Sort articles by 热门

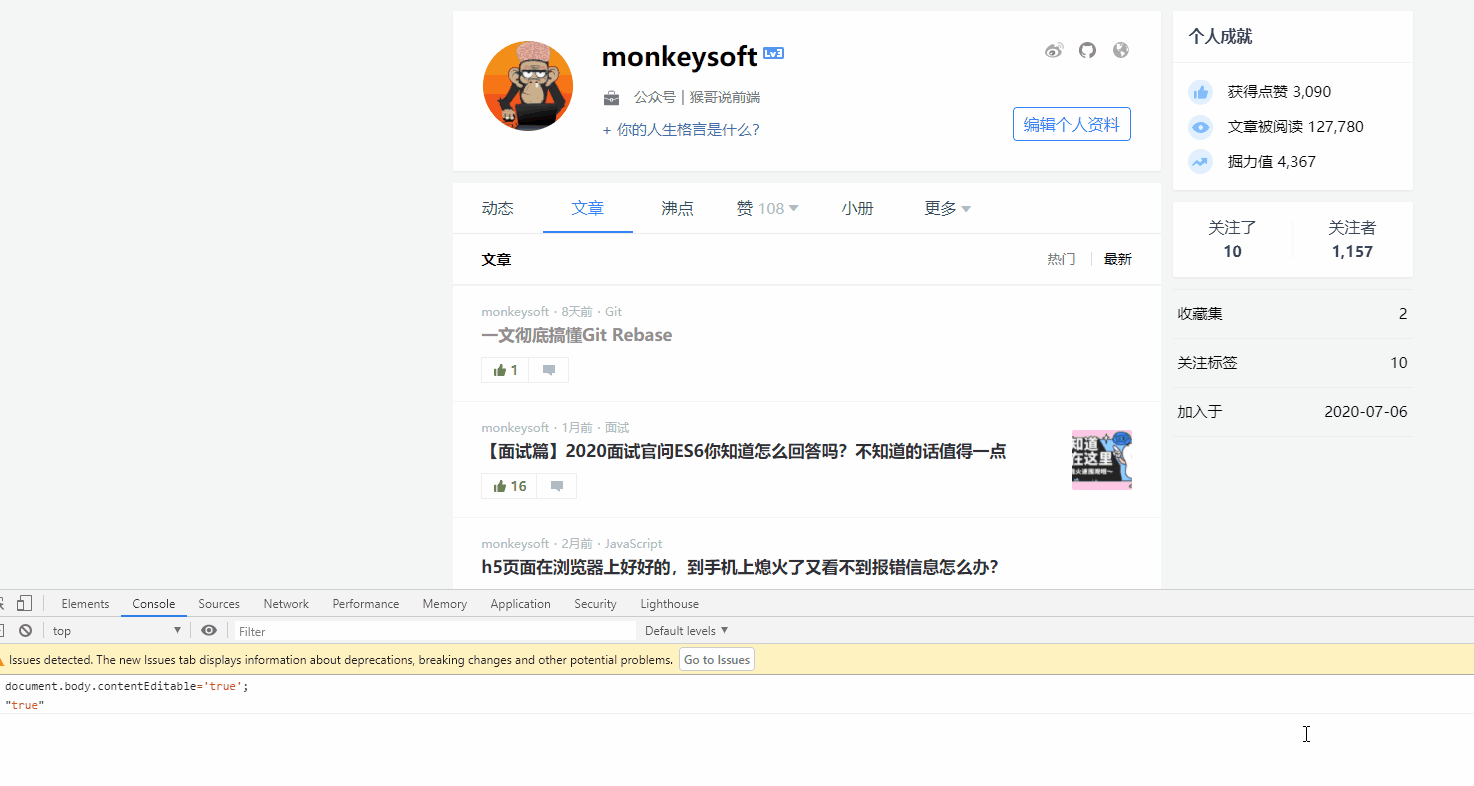[1061, 259]
